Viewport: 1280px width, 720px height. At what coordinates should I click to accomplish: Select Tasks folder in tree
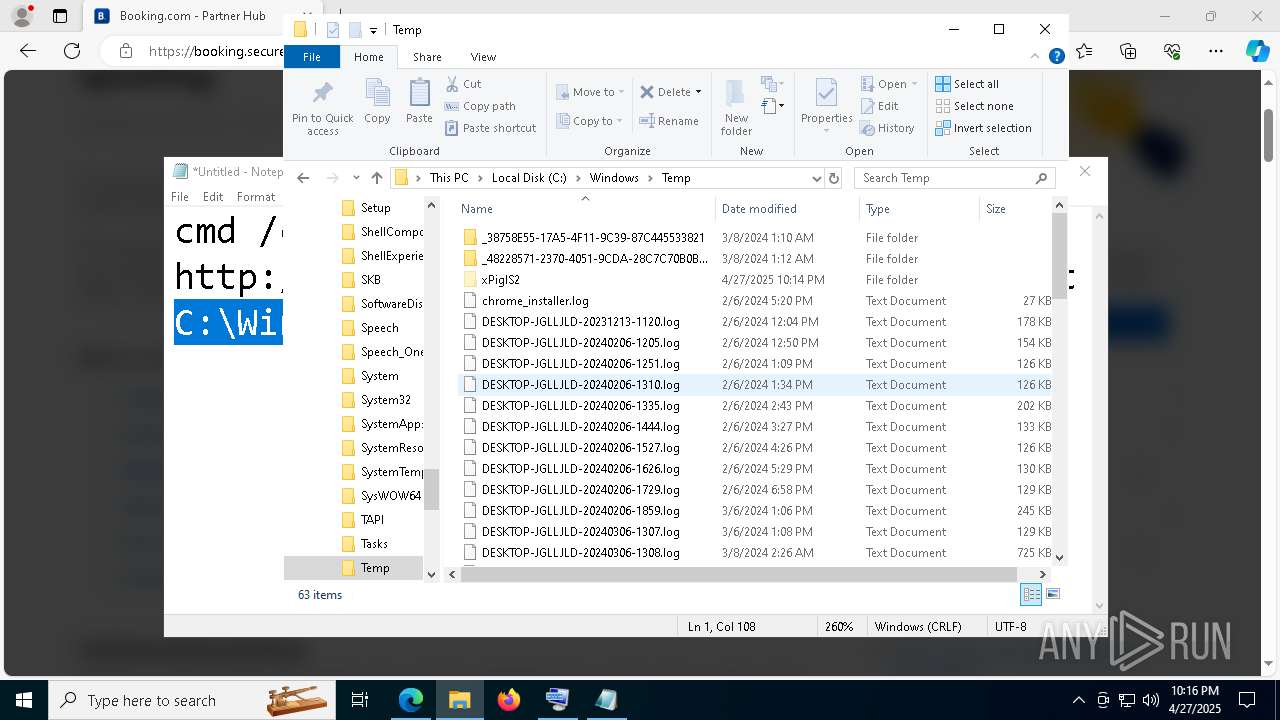click(x=374, y=544)
